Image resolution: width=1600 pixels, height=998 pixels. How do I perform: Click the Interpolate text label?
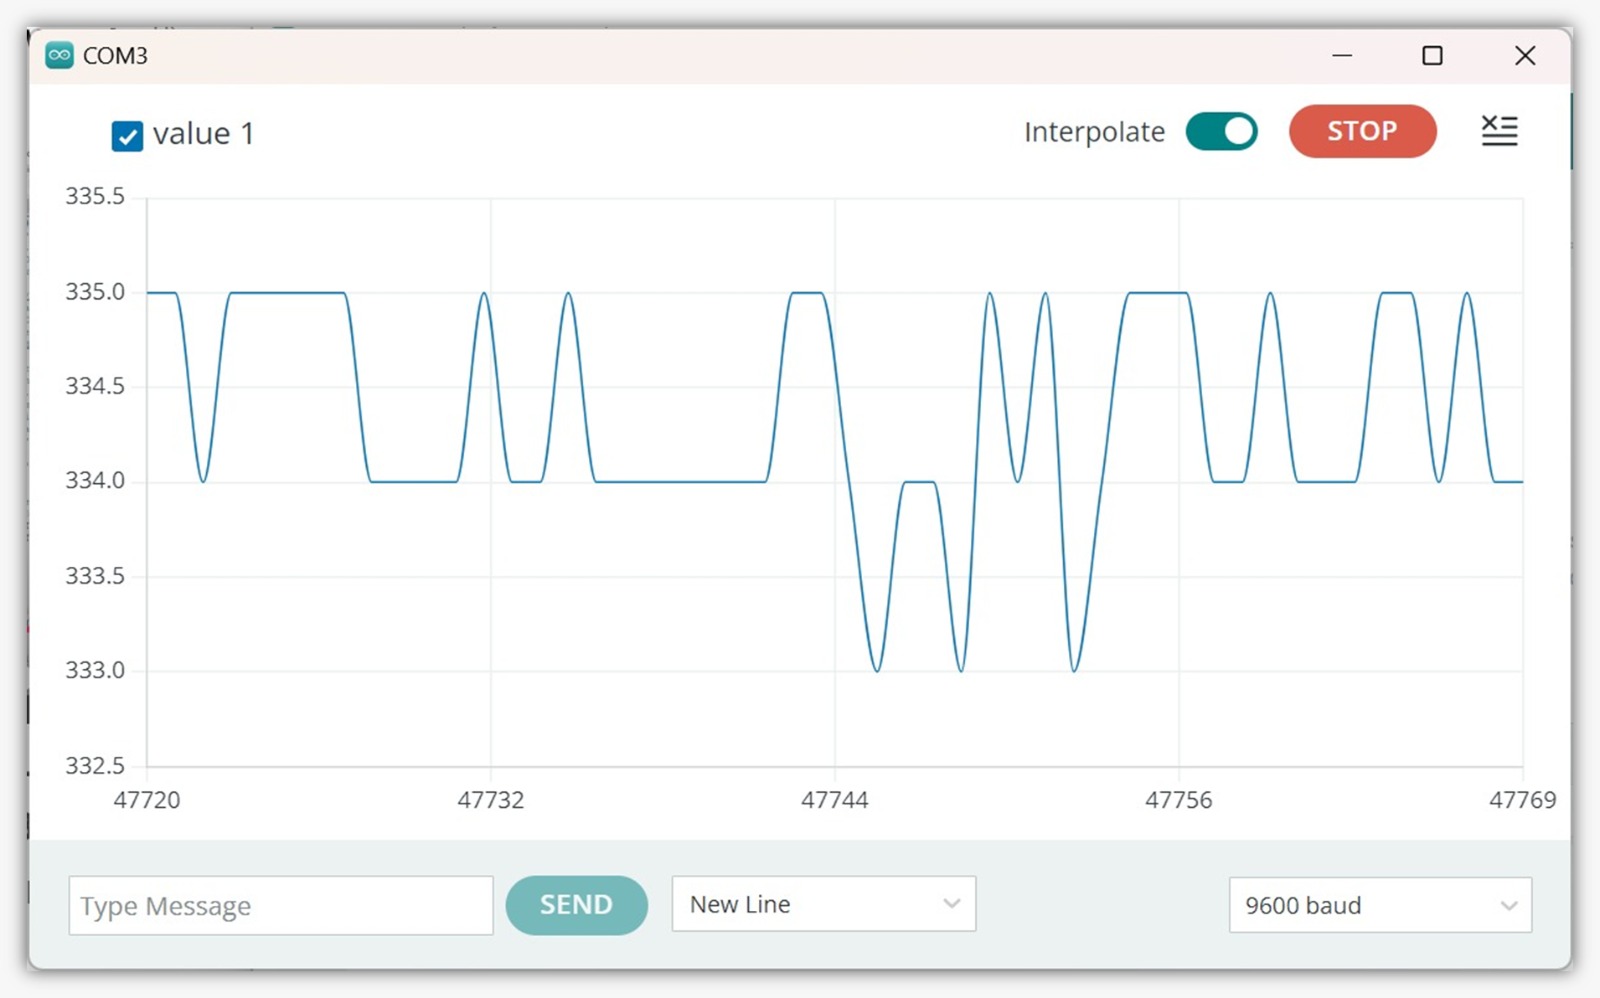click(1094, 132)
